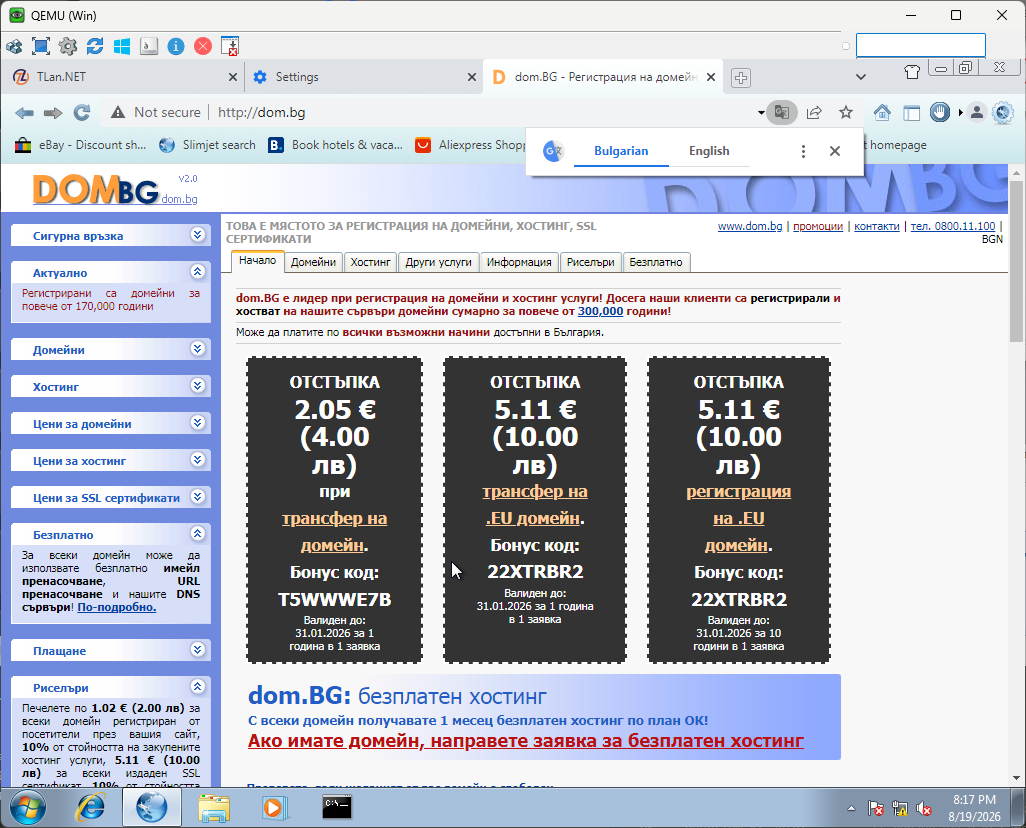Expand the Домейни sidebar panel

(198, 348)
